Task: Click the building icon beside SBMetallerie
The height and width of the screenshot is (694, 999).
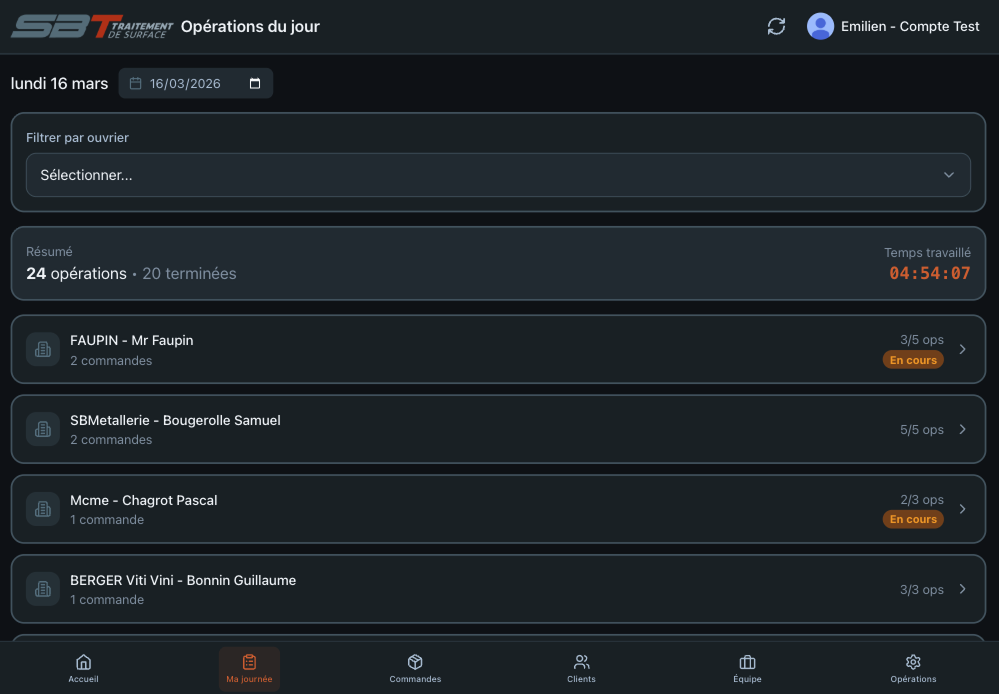Action: pyautogui.click(x=43, y=429)
